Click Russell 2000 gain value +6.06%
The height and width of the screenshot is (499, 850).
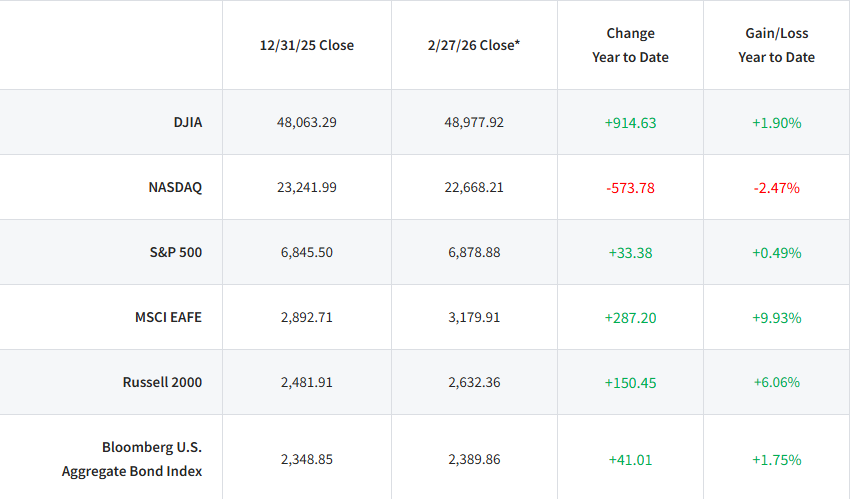(x=777, y=383)
